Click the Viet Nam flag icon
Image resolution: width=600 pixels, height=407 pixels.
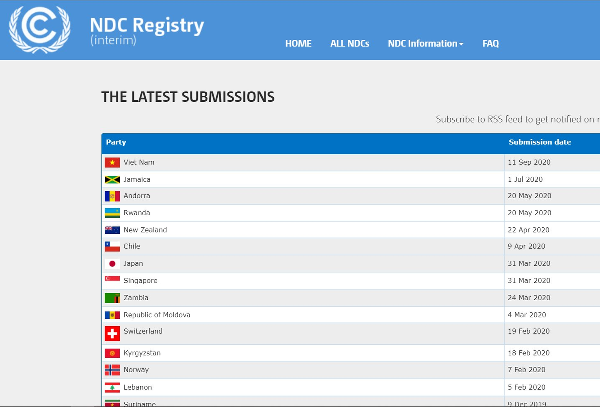[112, 163]
